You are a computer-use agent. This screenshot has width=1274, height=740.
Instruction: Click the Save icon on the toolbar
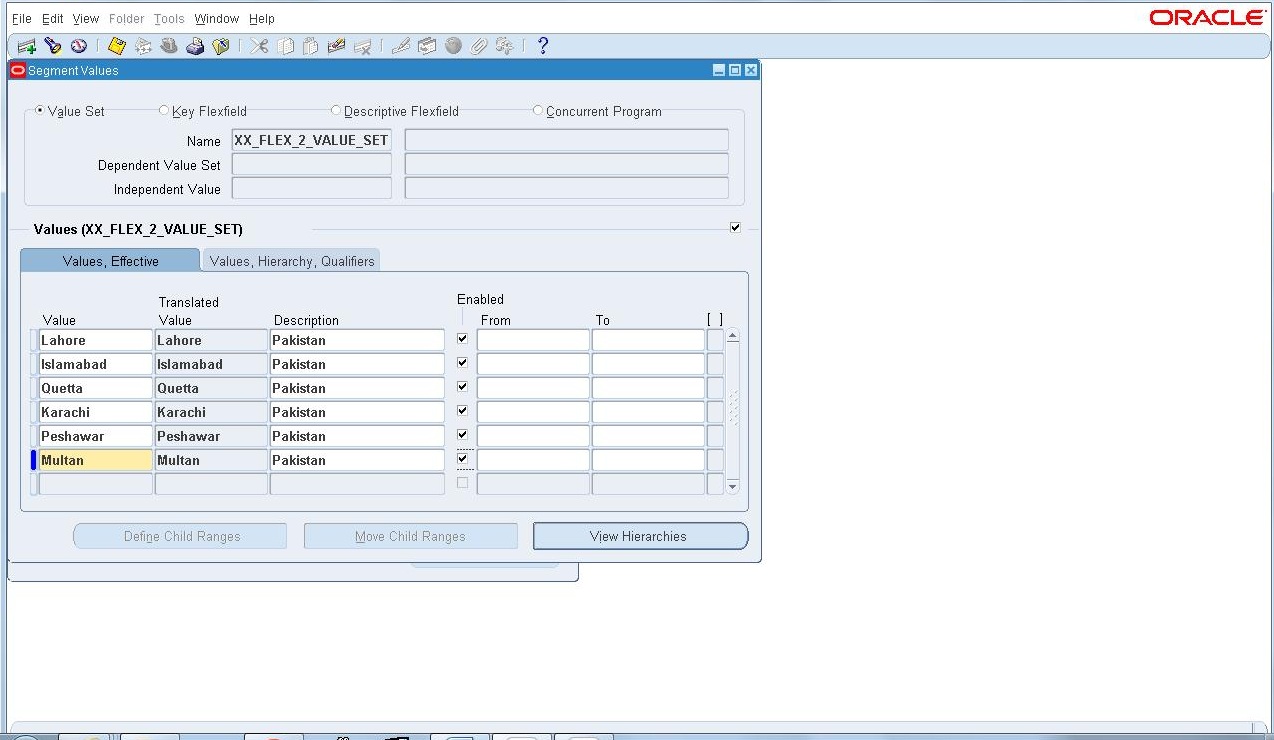[116, 45]
